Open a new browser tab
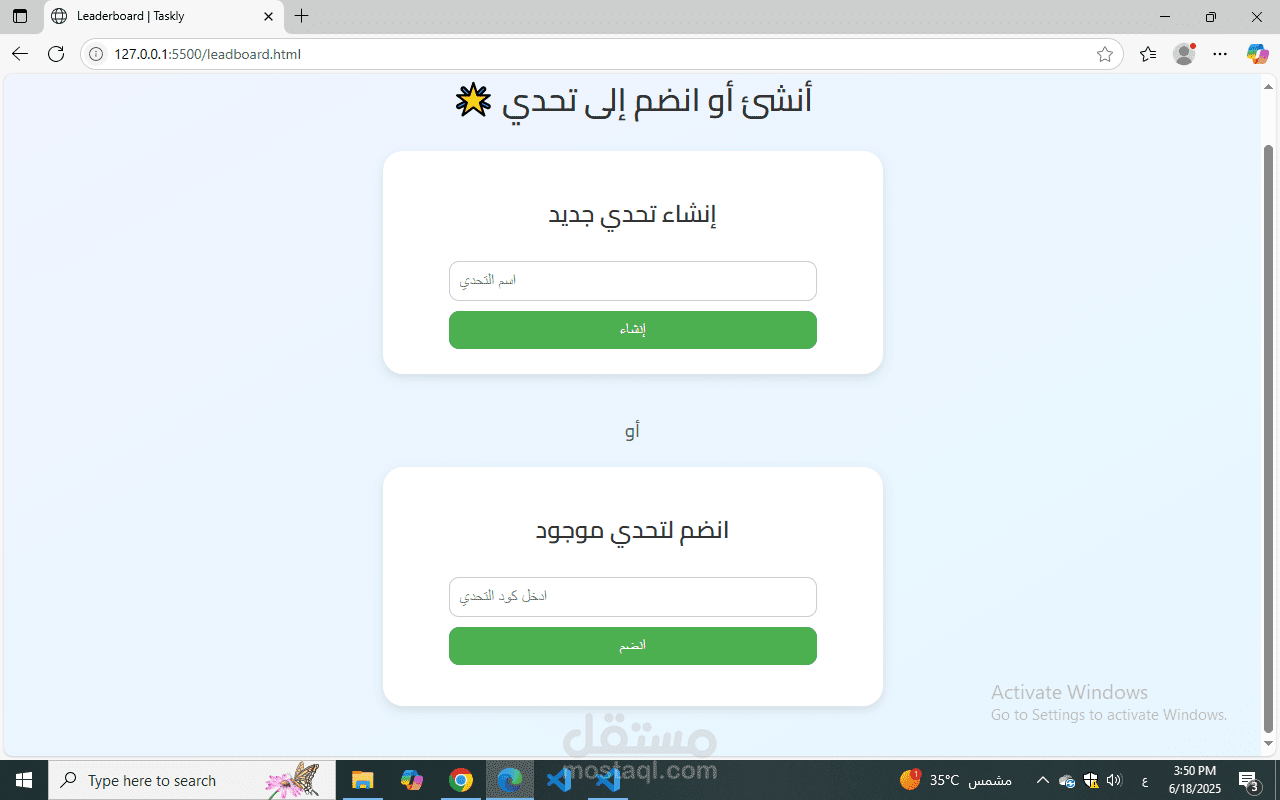This screenshot has width=1280, height=800. pos(302,16)
